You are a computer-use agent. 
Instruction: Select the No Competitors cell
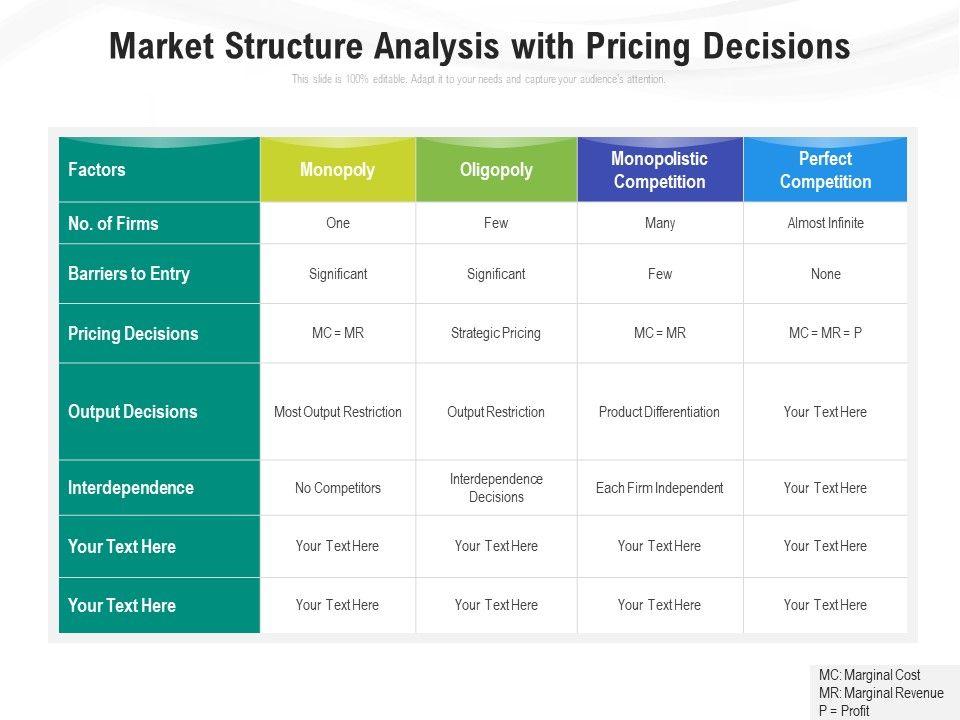pos(338,488)
